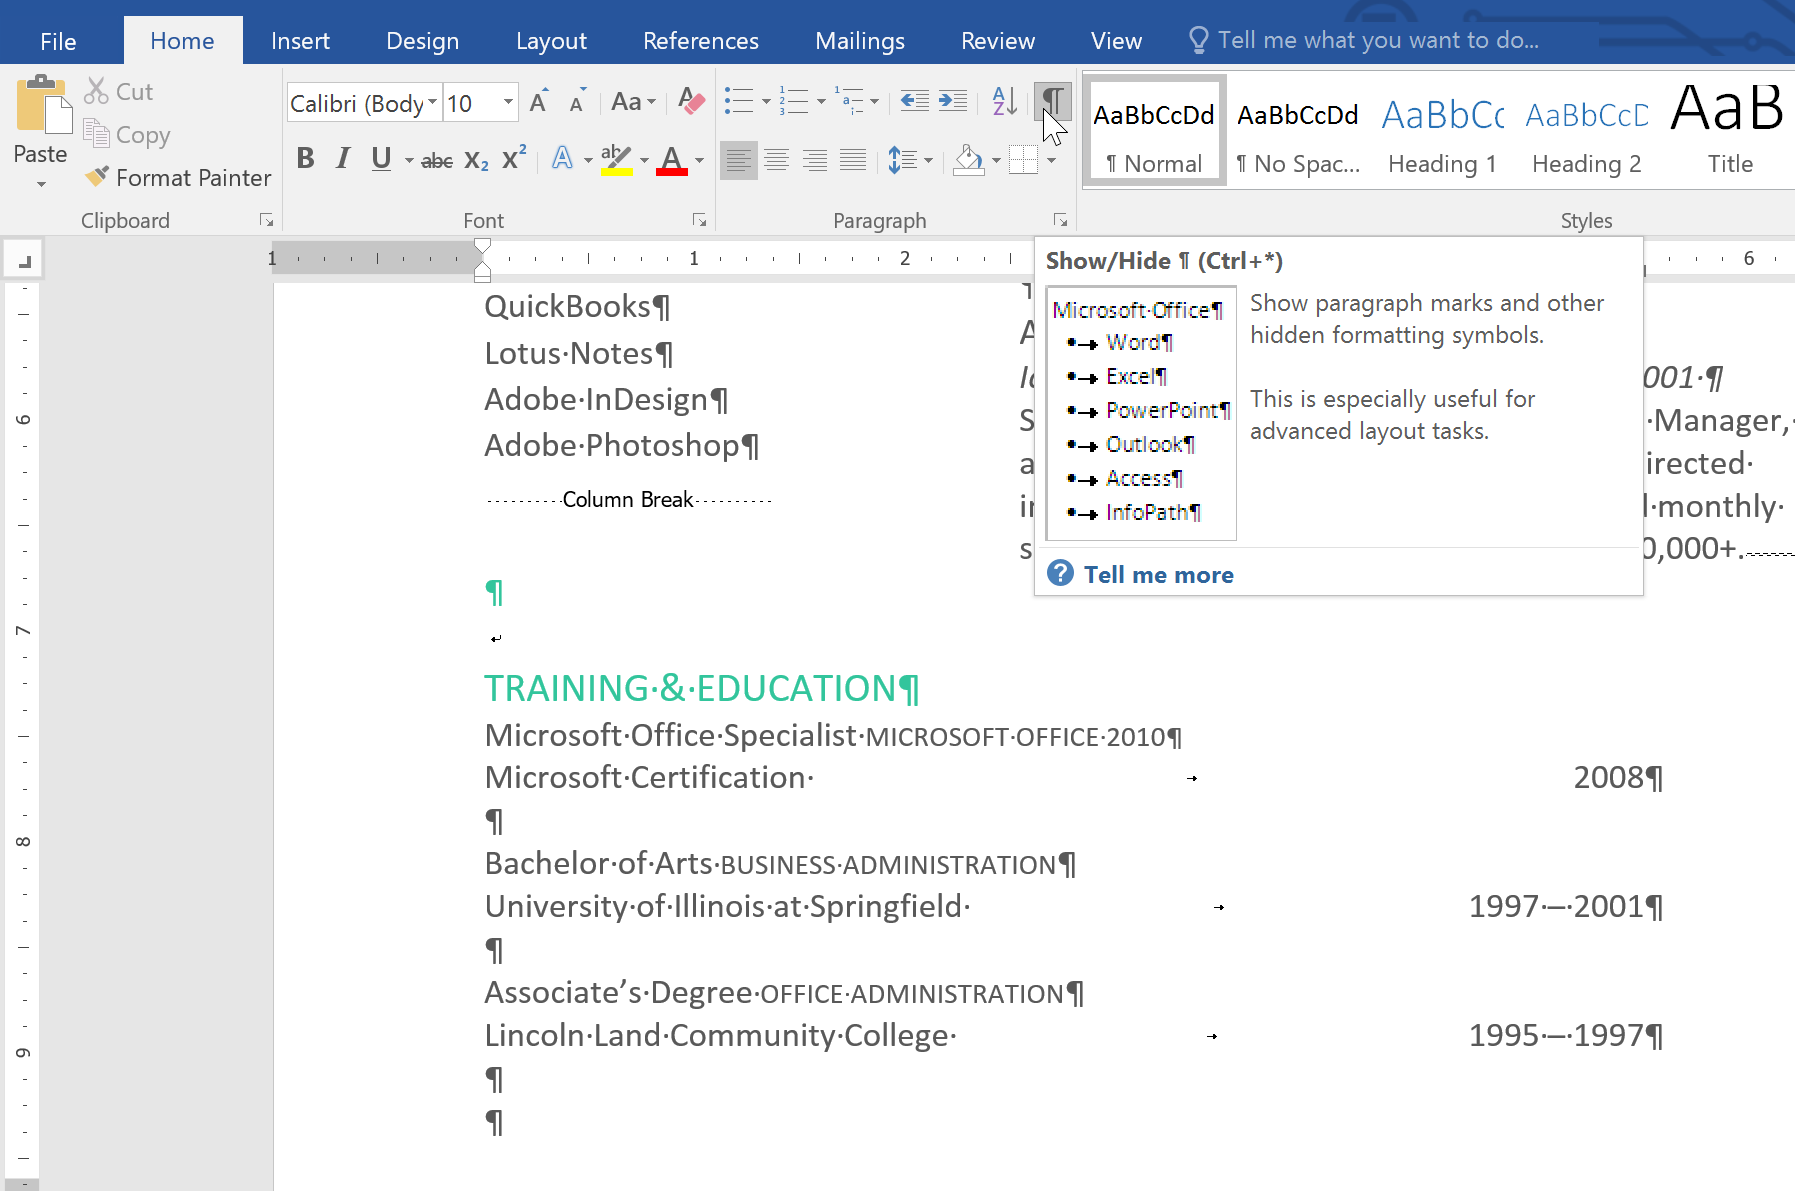Expand the Paste options arrow
This screenshot has height=1191, width=1795.
[x=41, y=184]
